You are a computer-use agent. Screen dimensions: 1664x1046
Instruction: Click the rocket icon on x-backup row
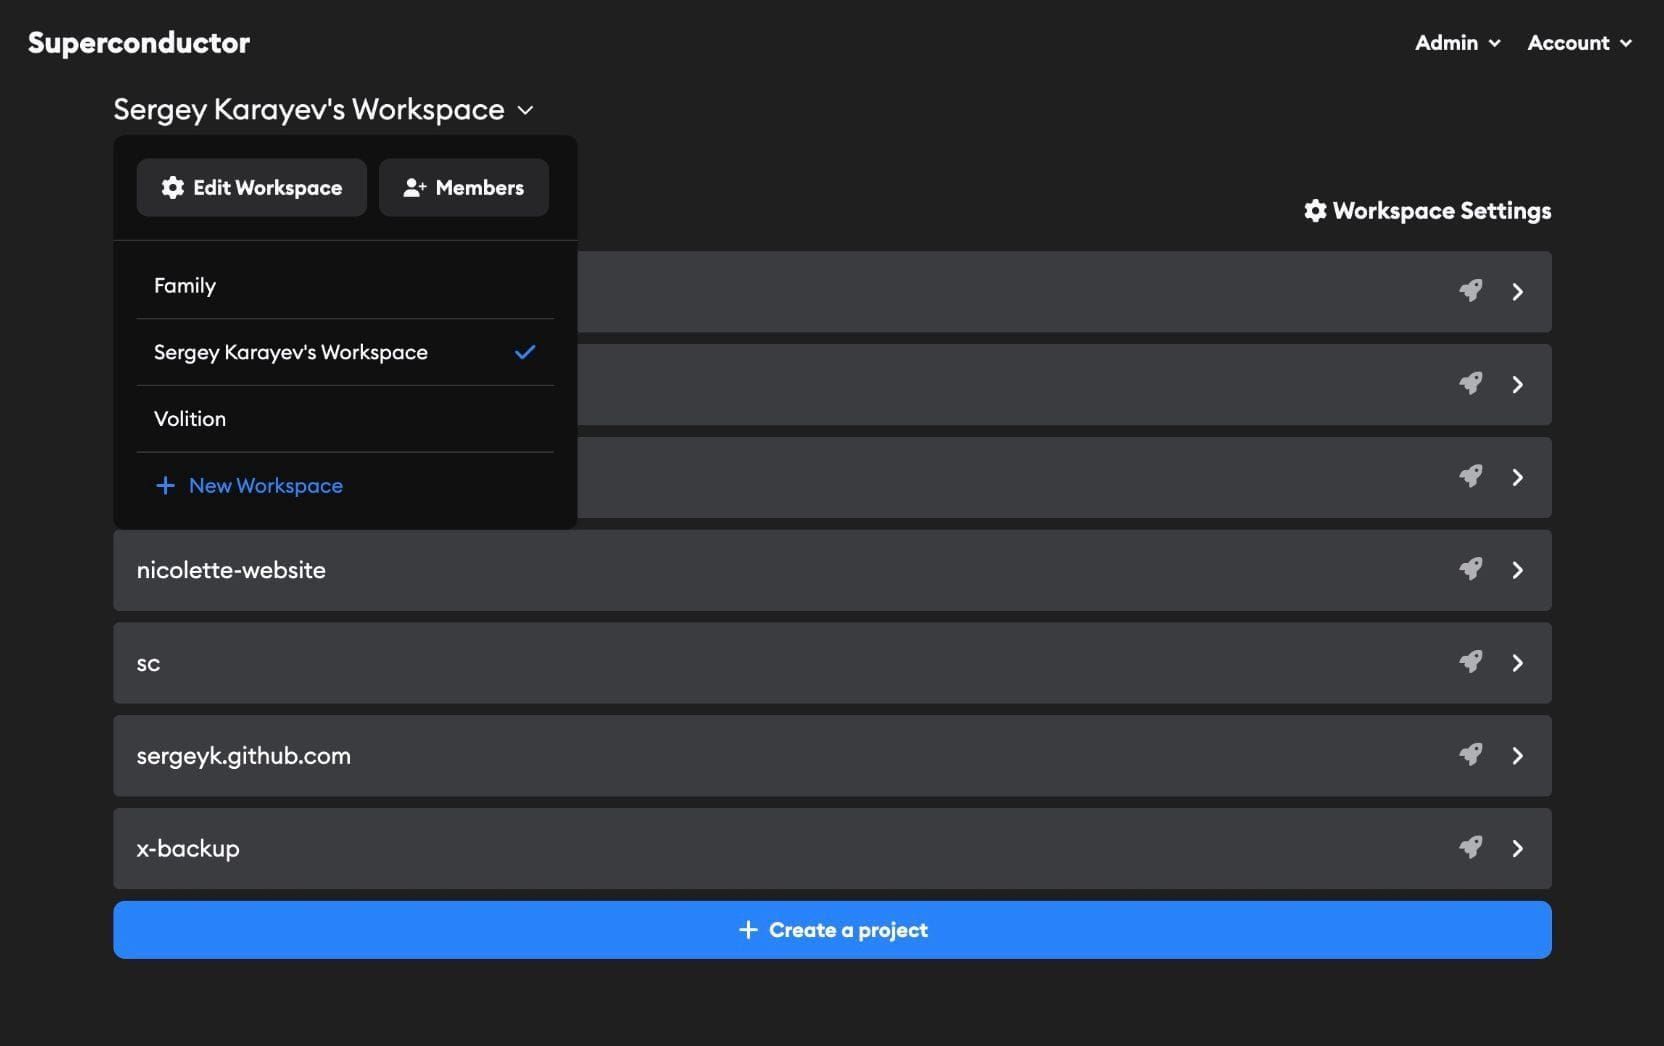[x=1470, y=847]
